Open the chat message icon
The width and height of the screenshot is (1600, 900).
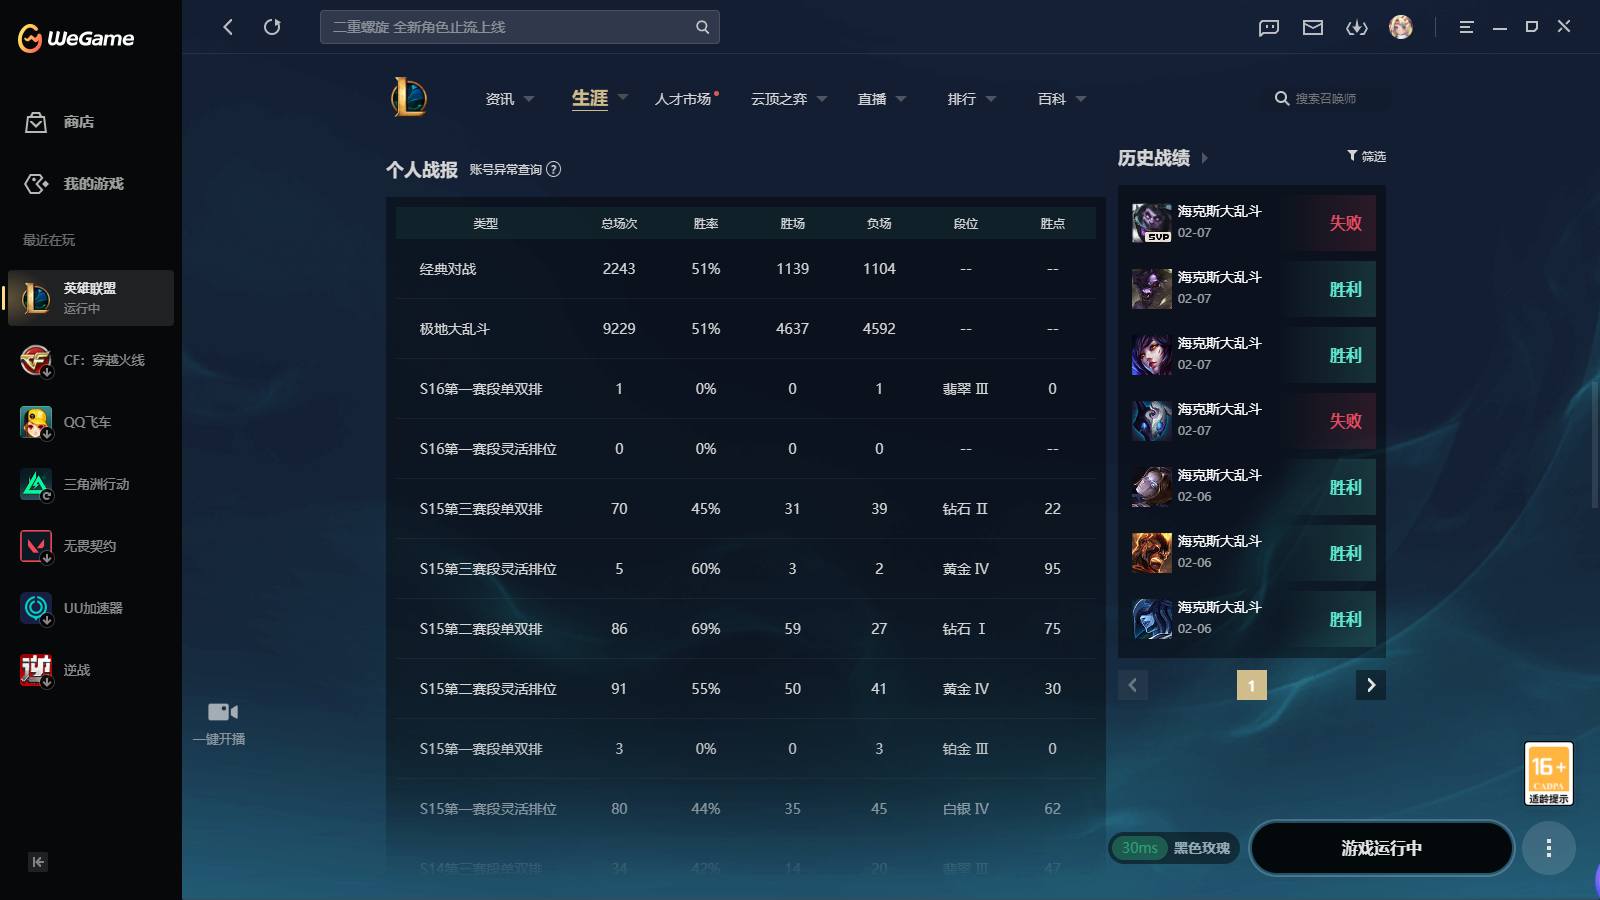pyautogui.click(x=1269, y=28)
